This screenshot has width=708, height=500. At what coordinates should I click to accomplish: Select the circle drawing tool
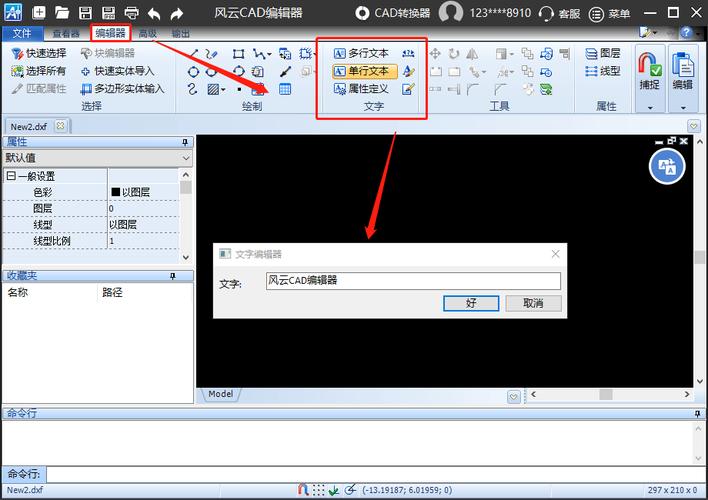[x=193, y=72]
